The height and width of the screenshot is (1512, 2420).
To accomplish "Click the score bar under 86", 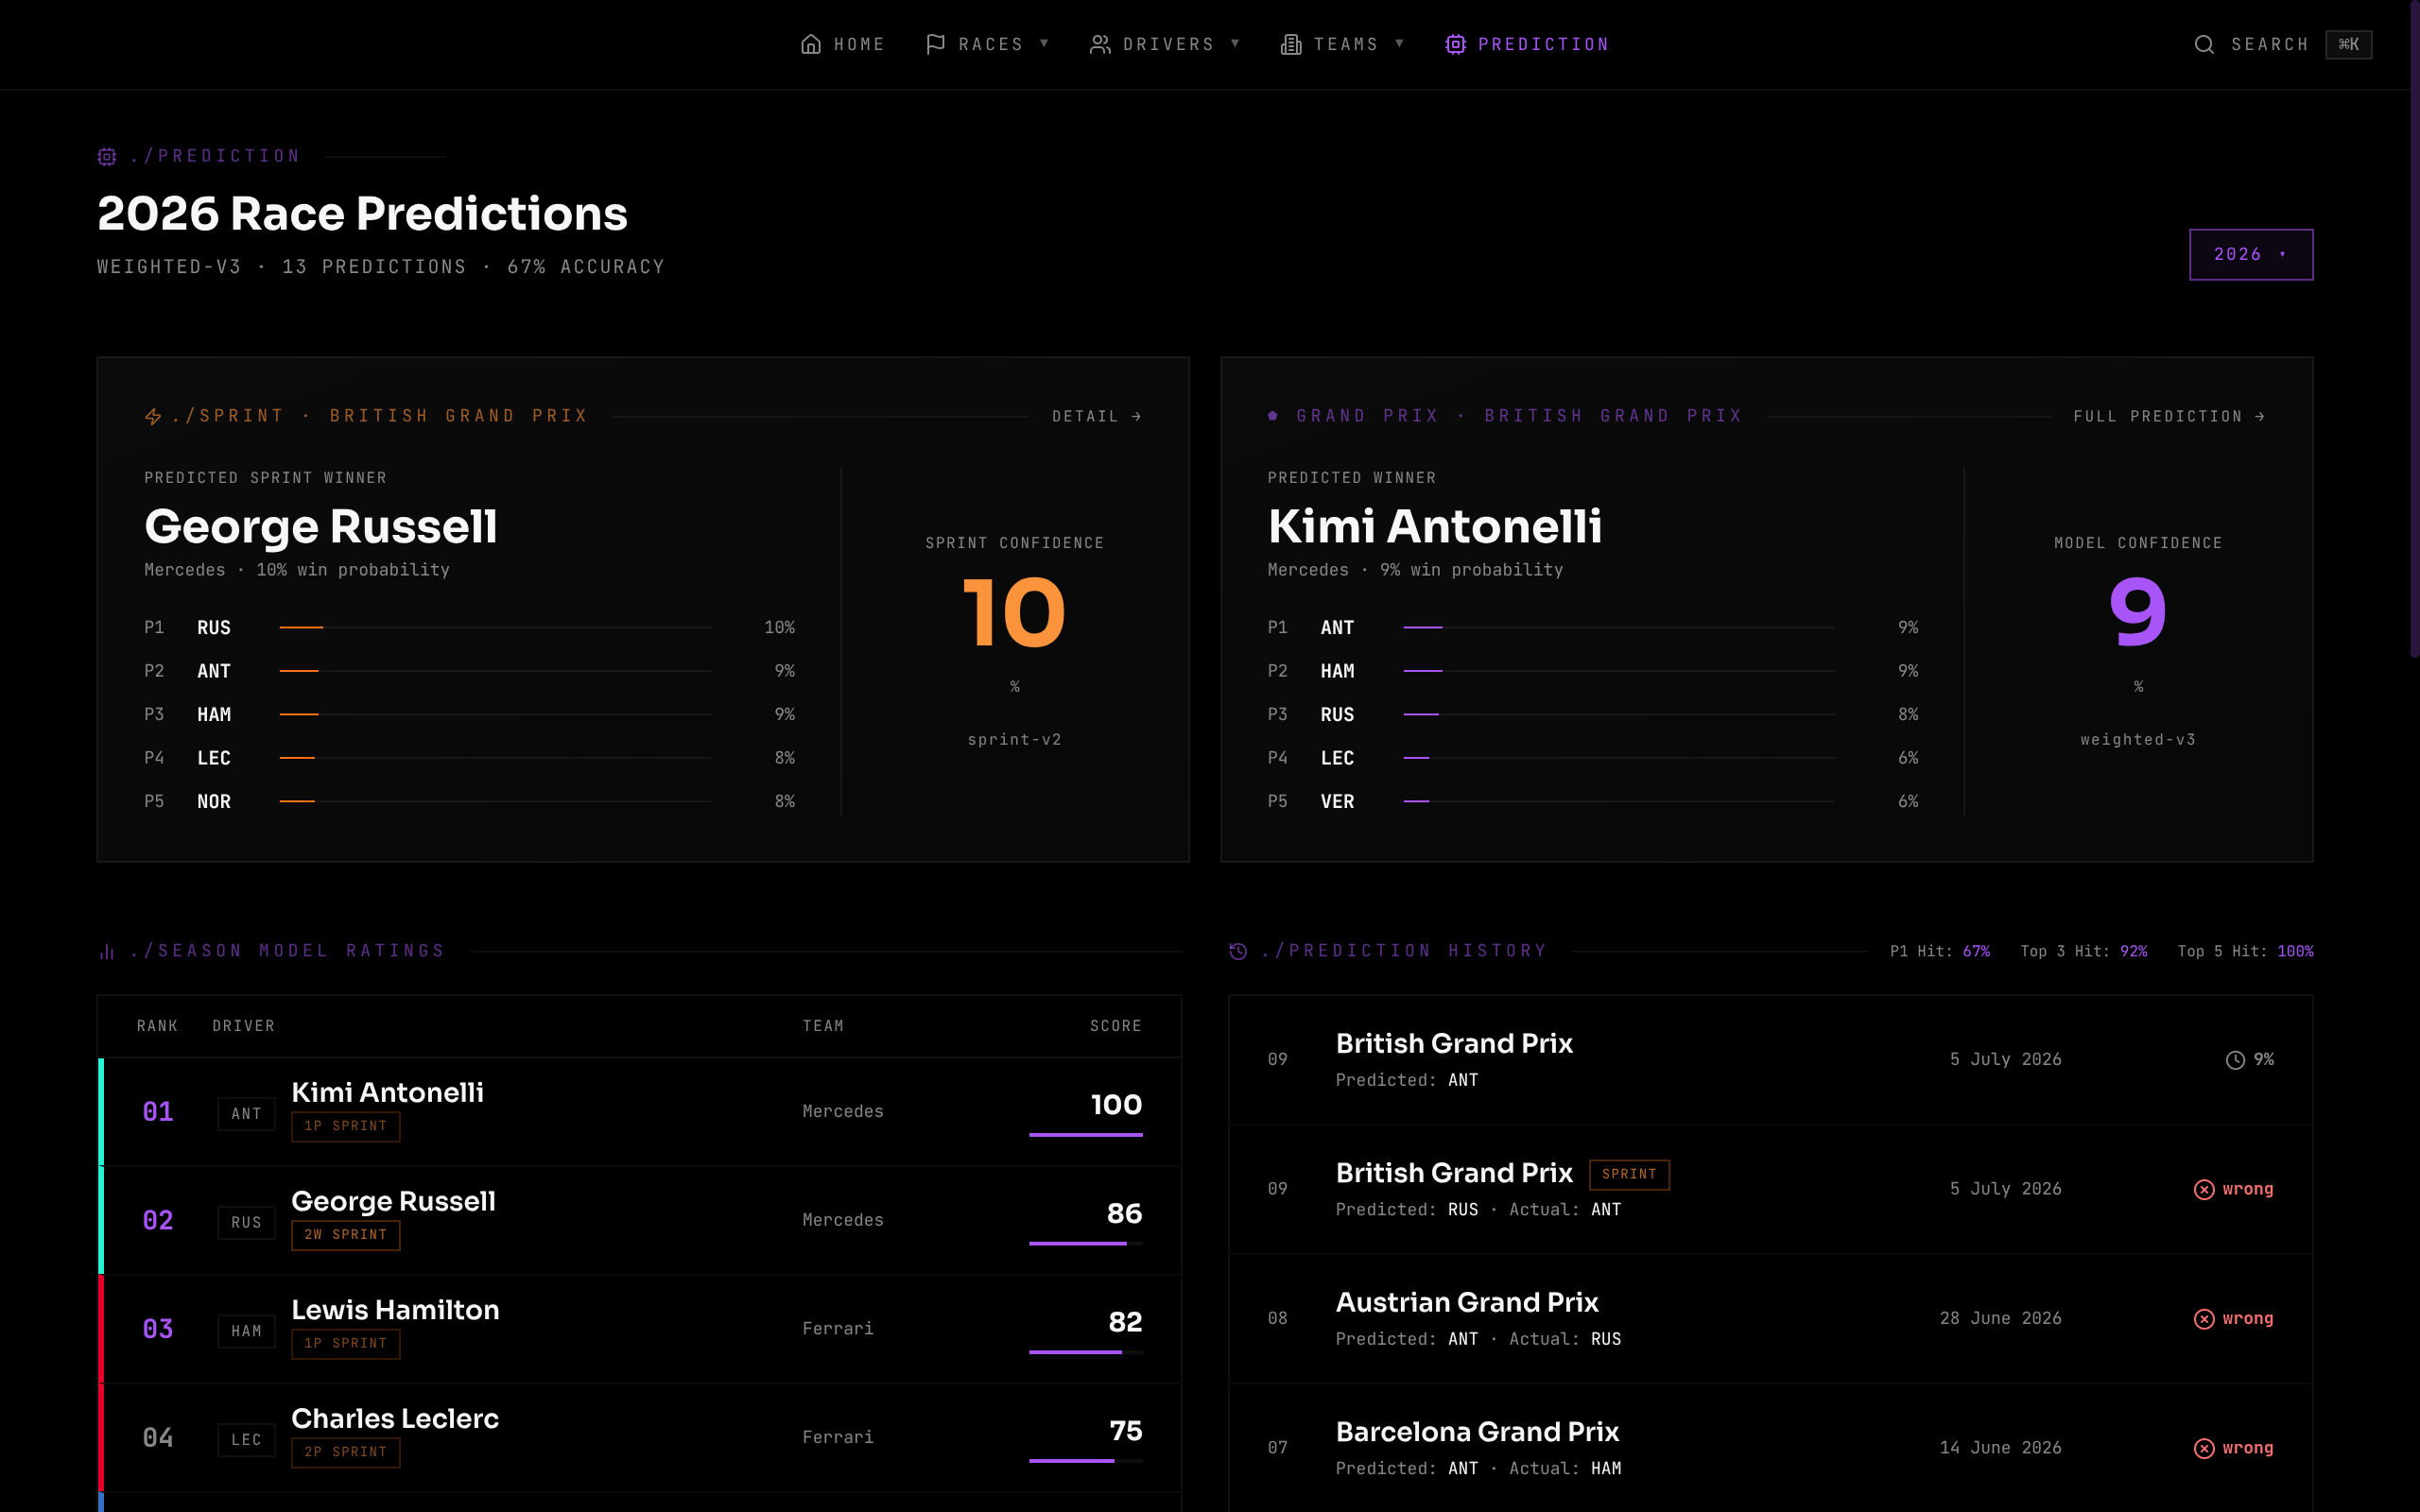I will click(x=1085, y=1244).
